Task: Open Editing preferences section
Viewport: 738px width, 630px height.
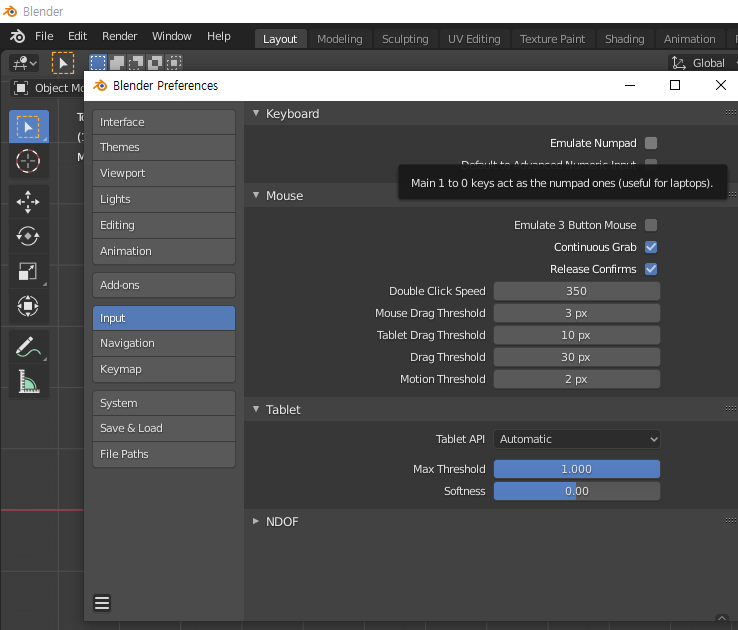Action: point(164,225)
